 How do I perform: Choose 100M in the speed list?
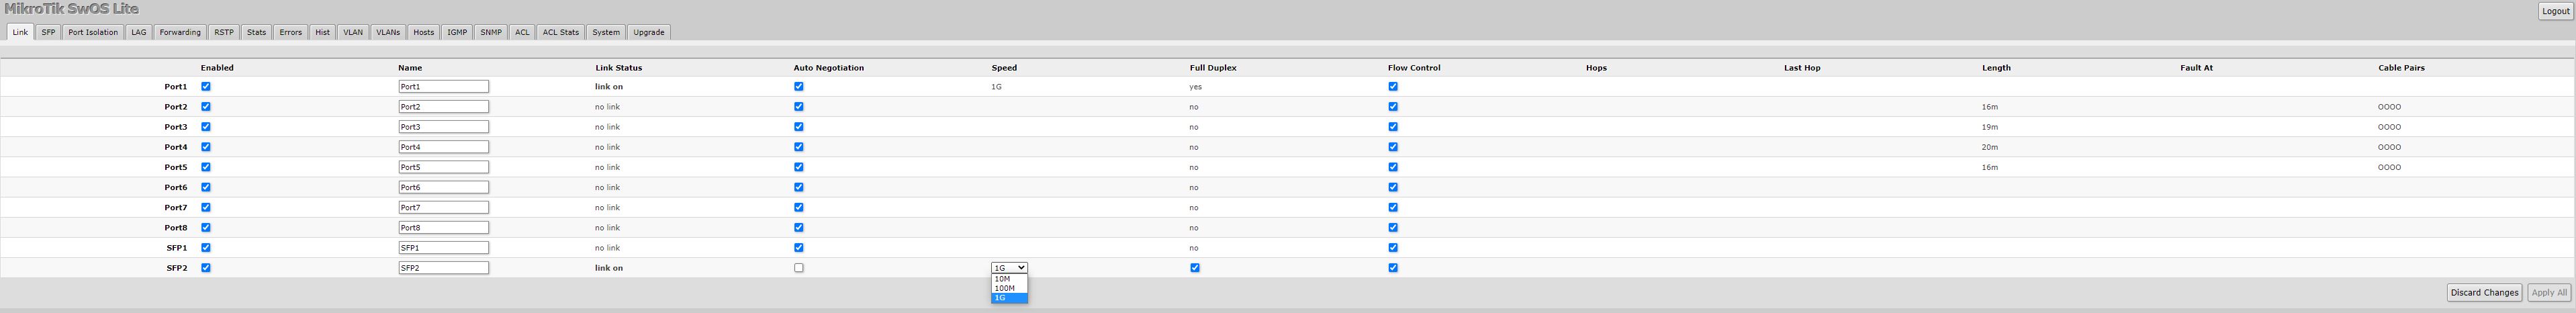click(x=1005, y=288)
